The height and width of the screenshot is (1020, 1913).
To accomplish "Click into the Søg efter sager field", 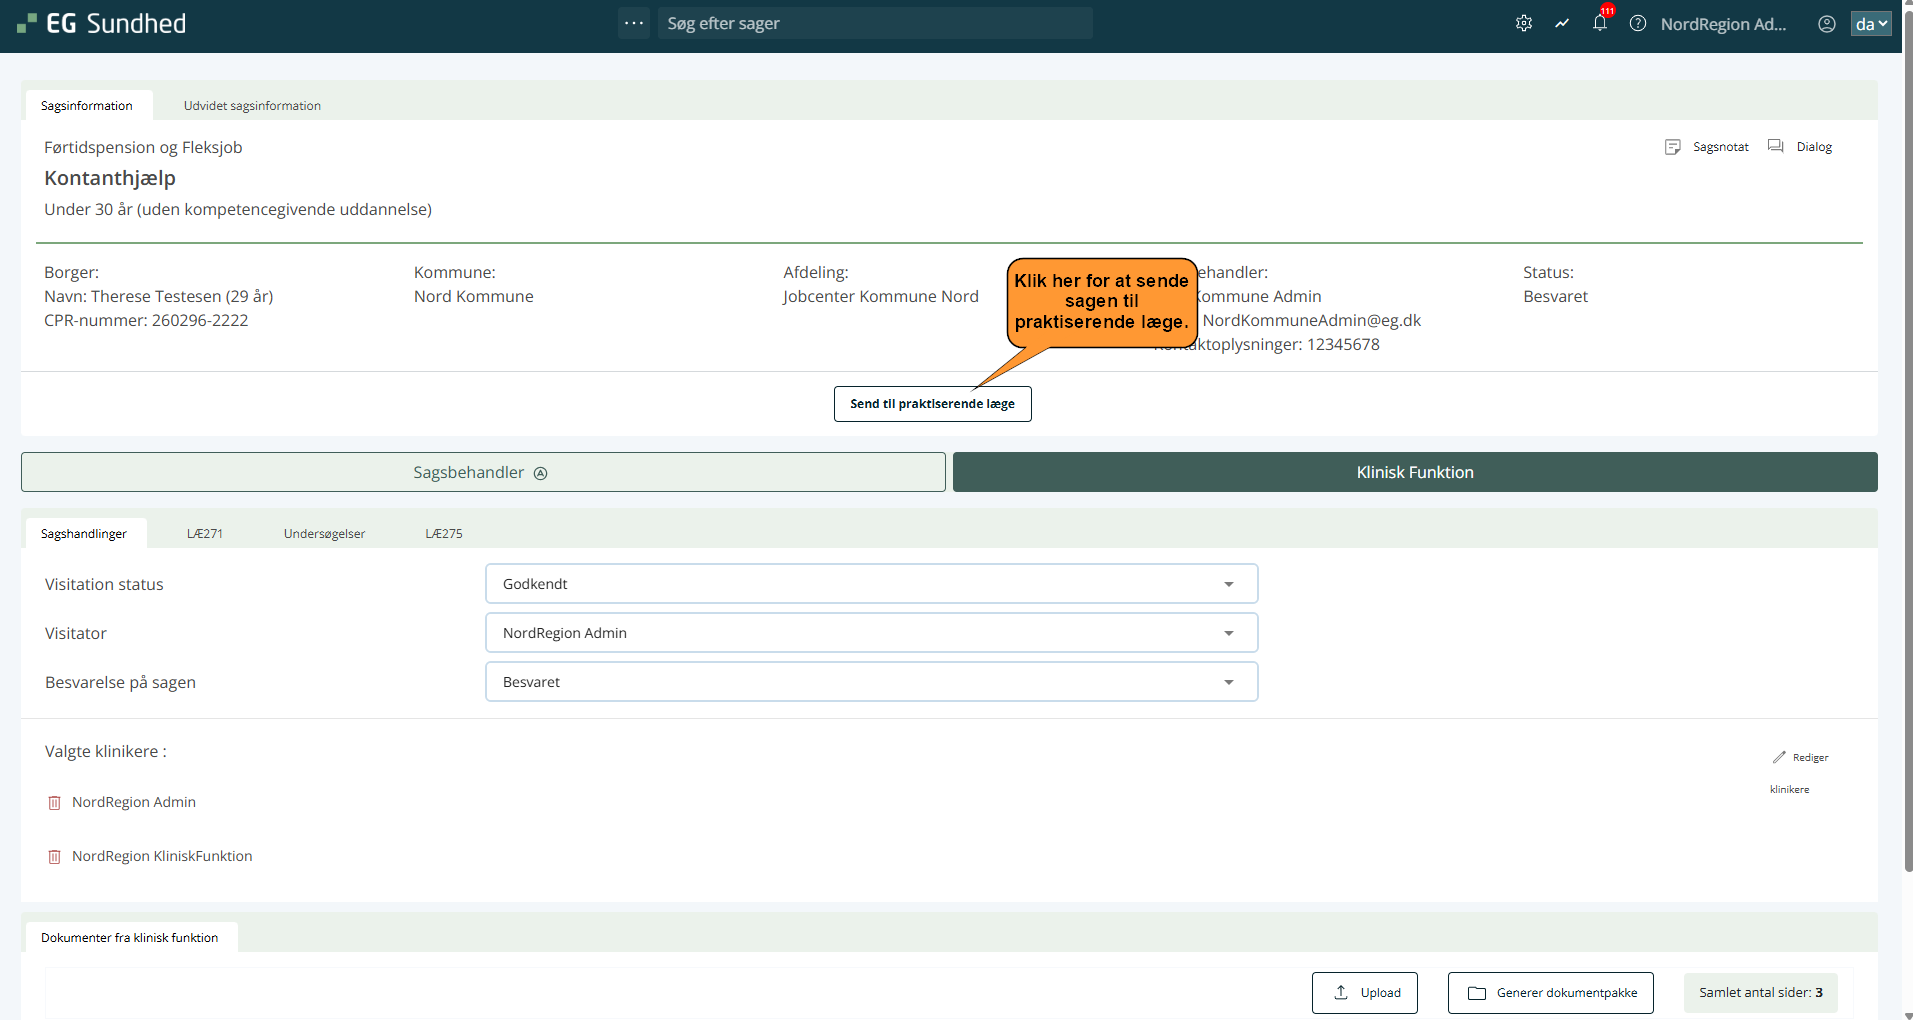I will (875, 23).
